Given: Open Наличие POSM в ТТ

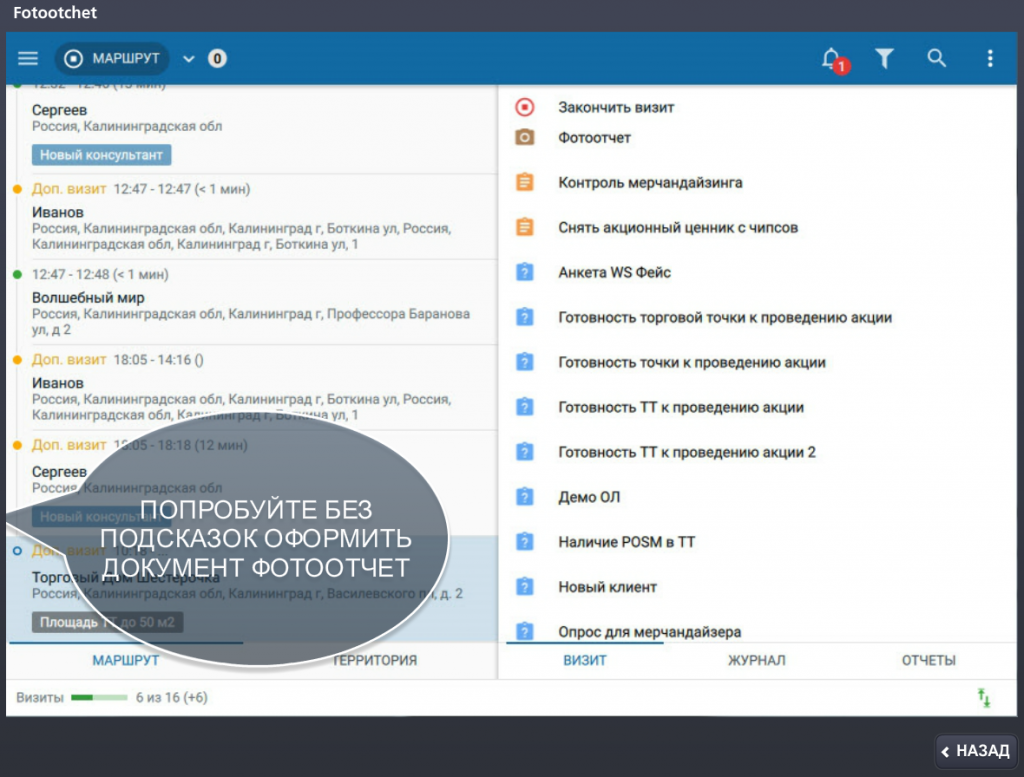Looking at the screenshot, I should coord(626,543).
